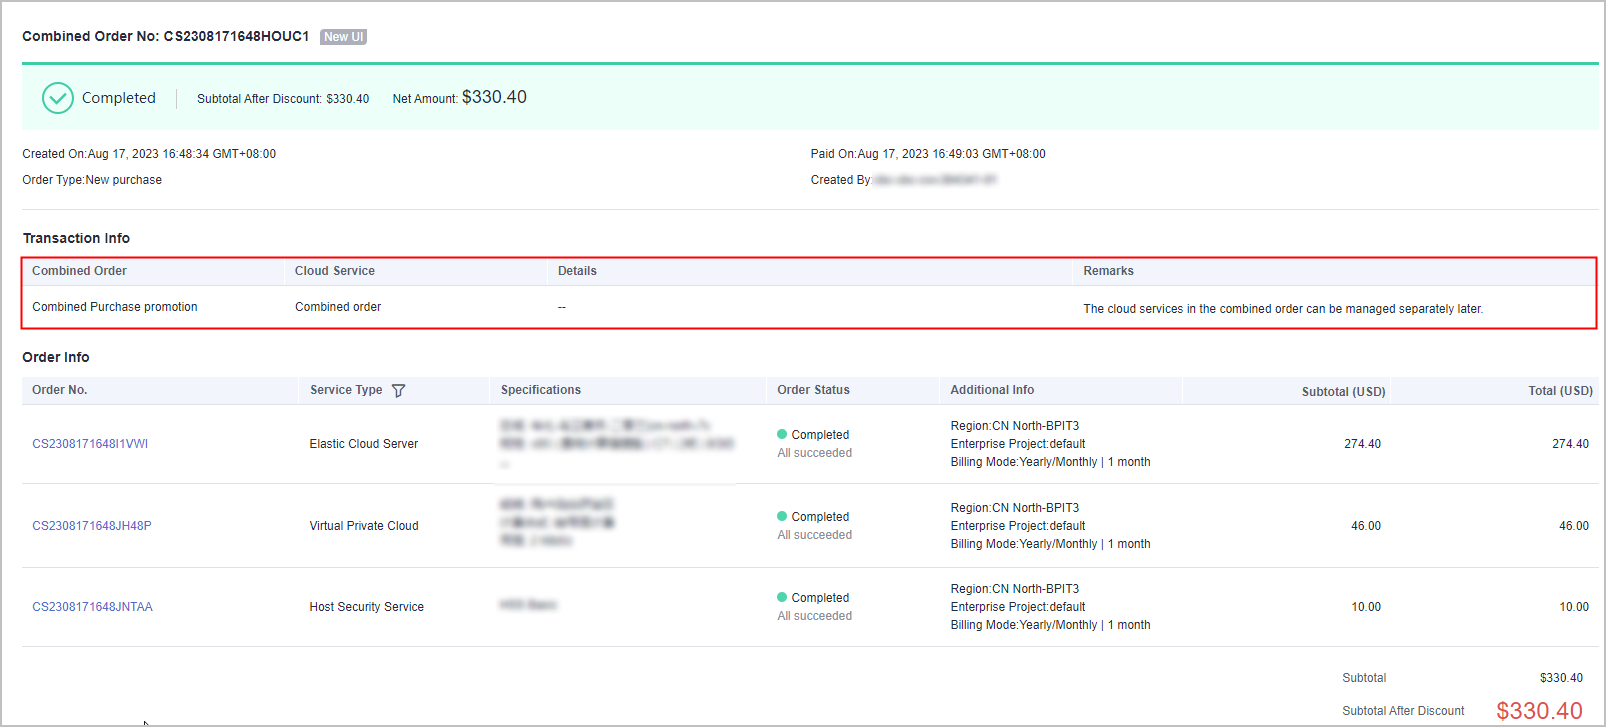Click the combined order remarks text

pyautogui.click(x=1282, y=309)
